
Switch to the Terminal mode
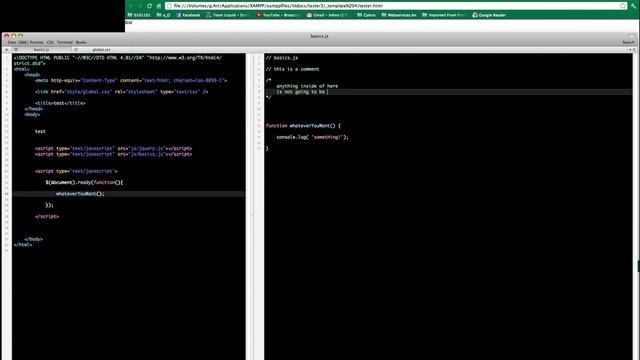[x=64, y=42]
